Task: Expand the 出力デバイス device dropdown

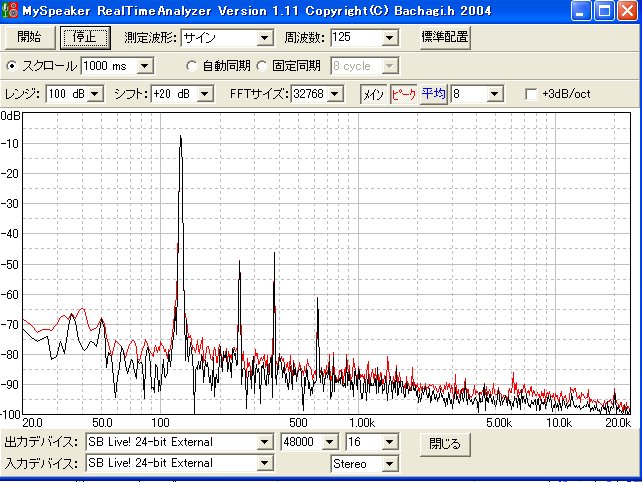Action: (264, 442)
